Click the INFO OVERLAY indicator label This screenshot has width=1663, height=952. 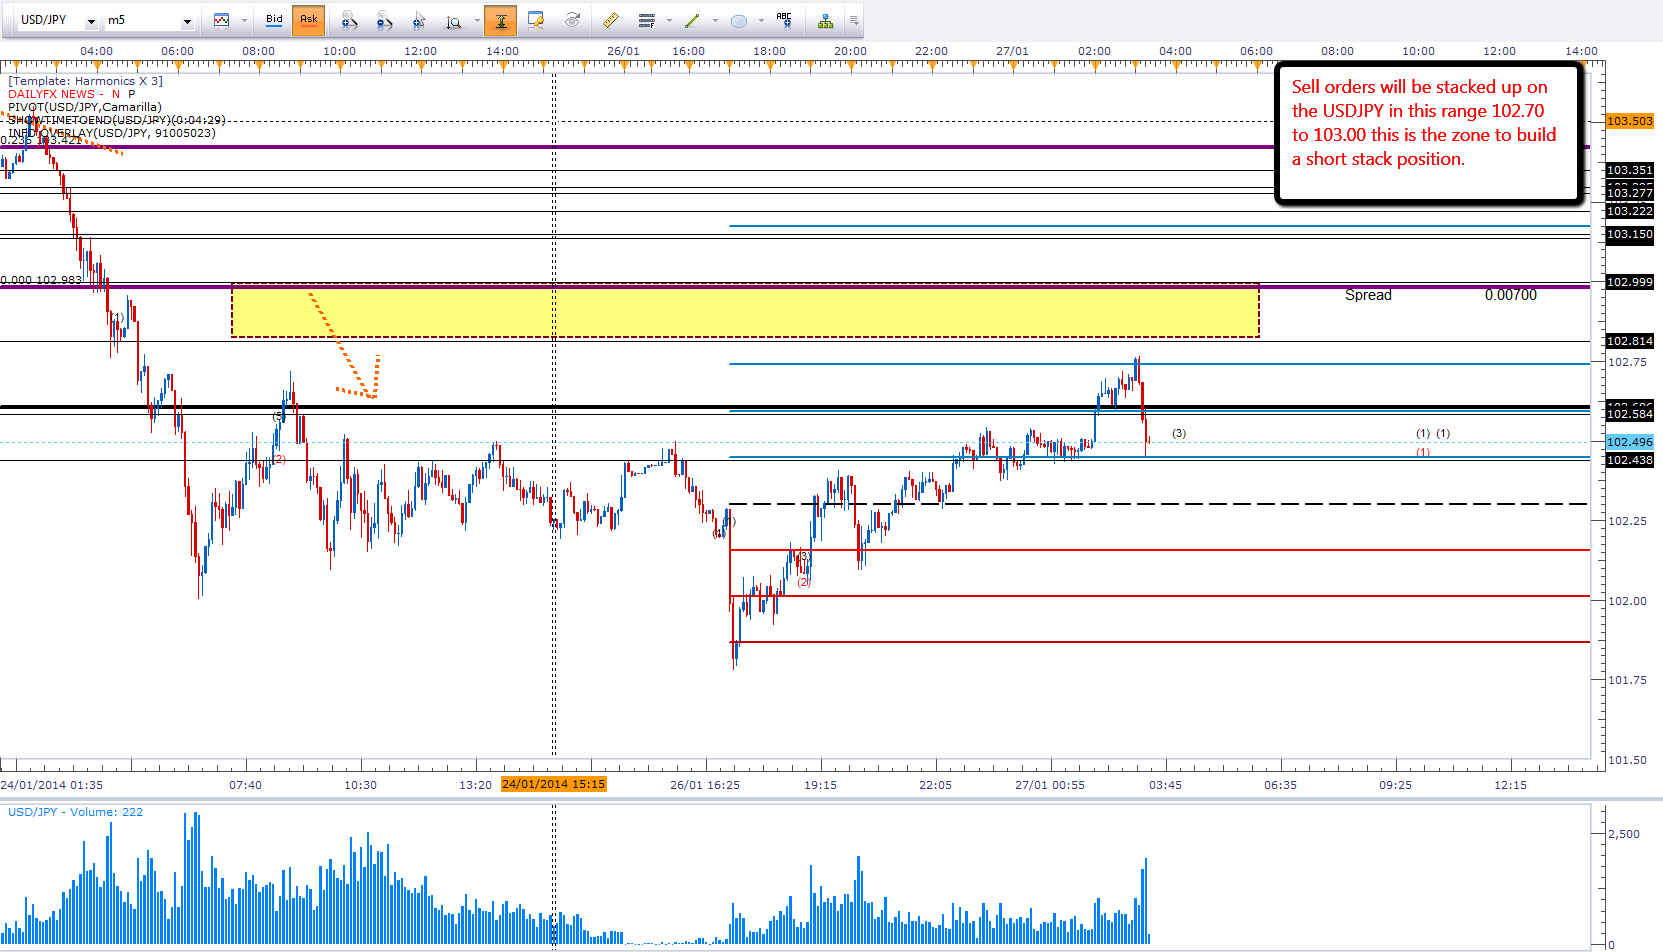point(112,133)
